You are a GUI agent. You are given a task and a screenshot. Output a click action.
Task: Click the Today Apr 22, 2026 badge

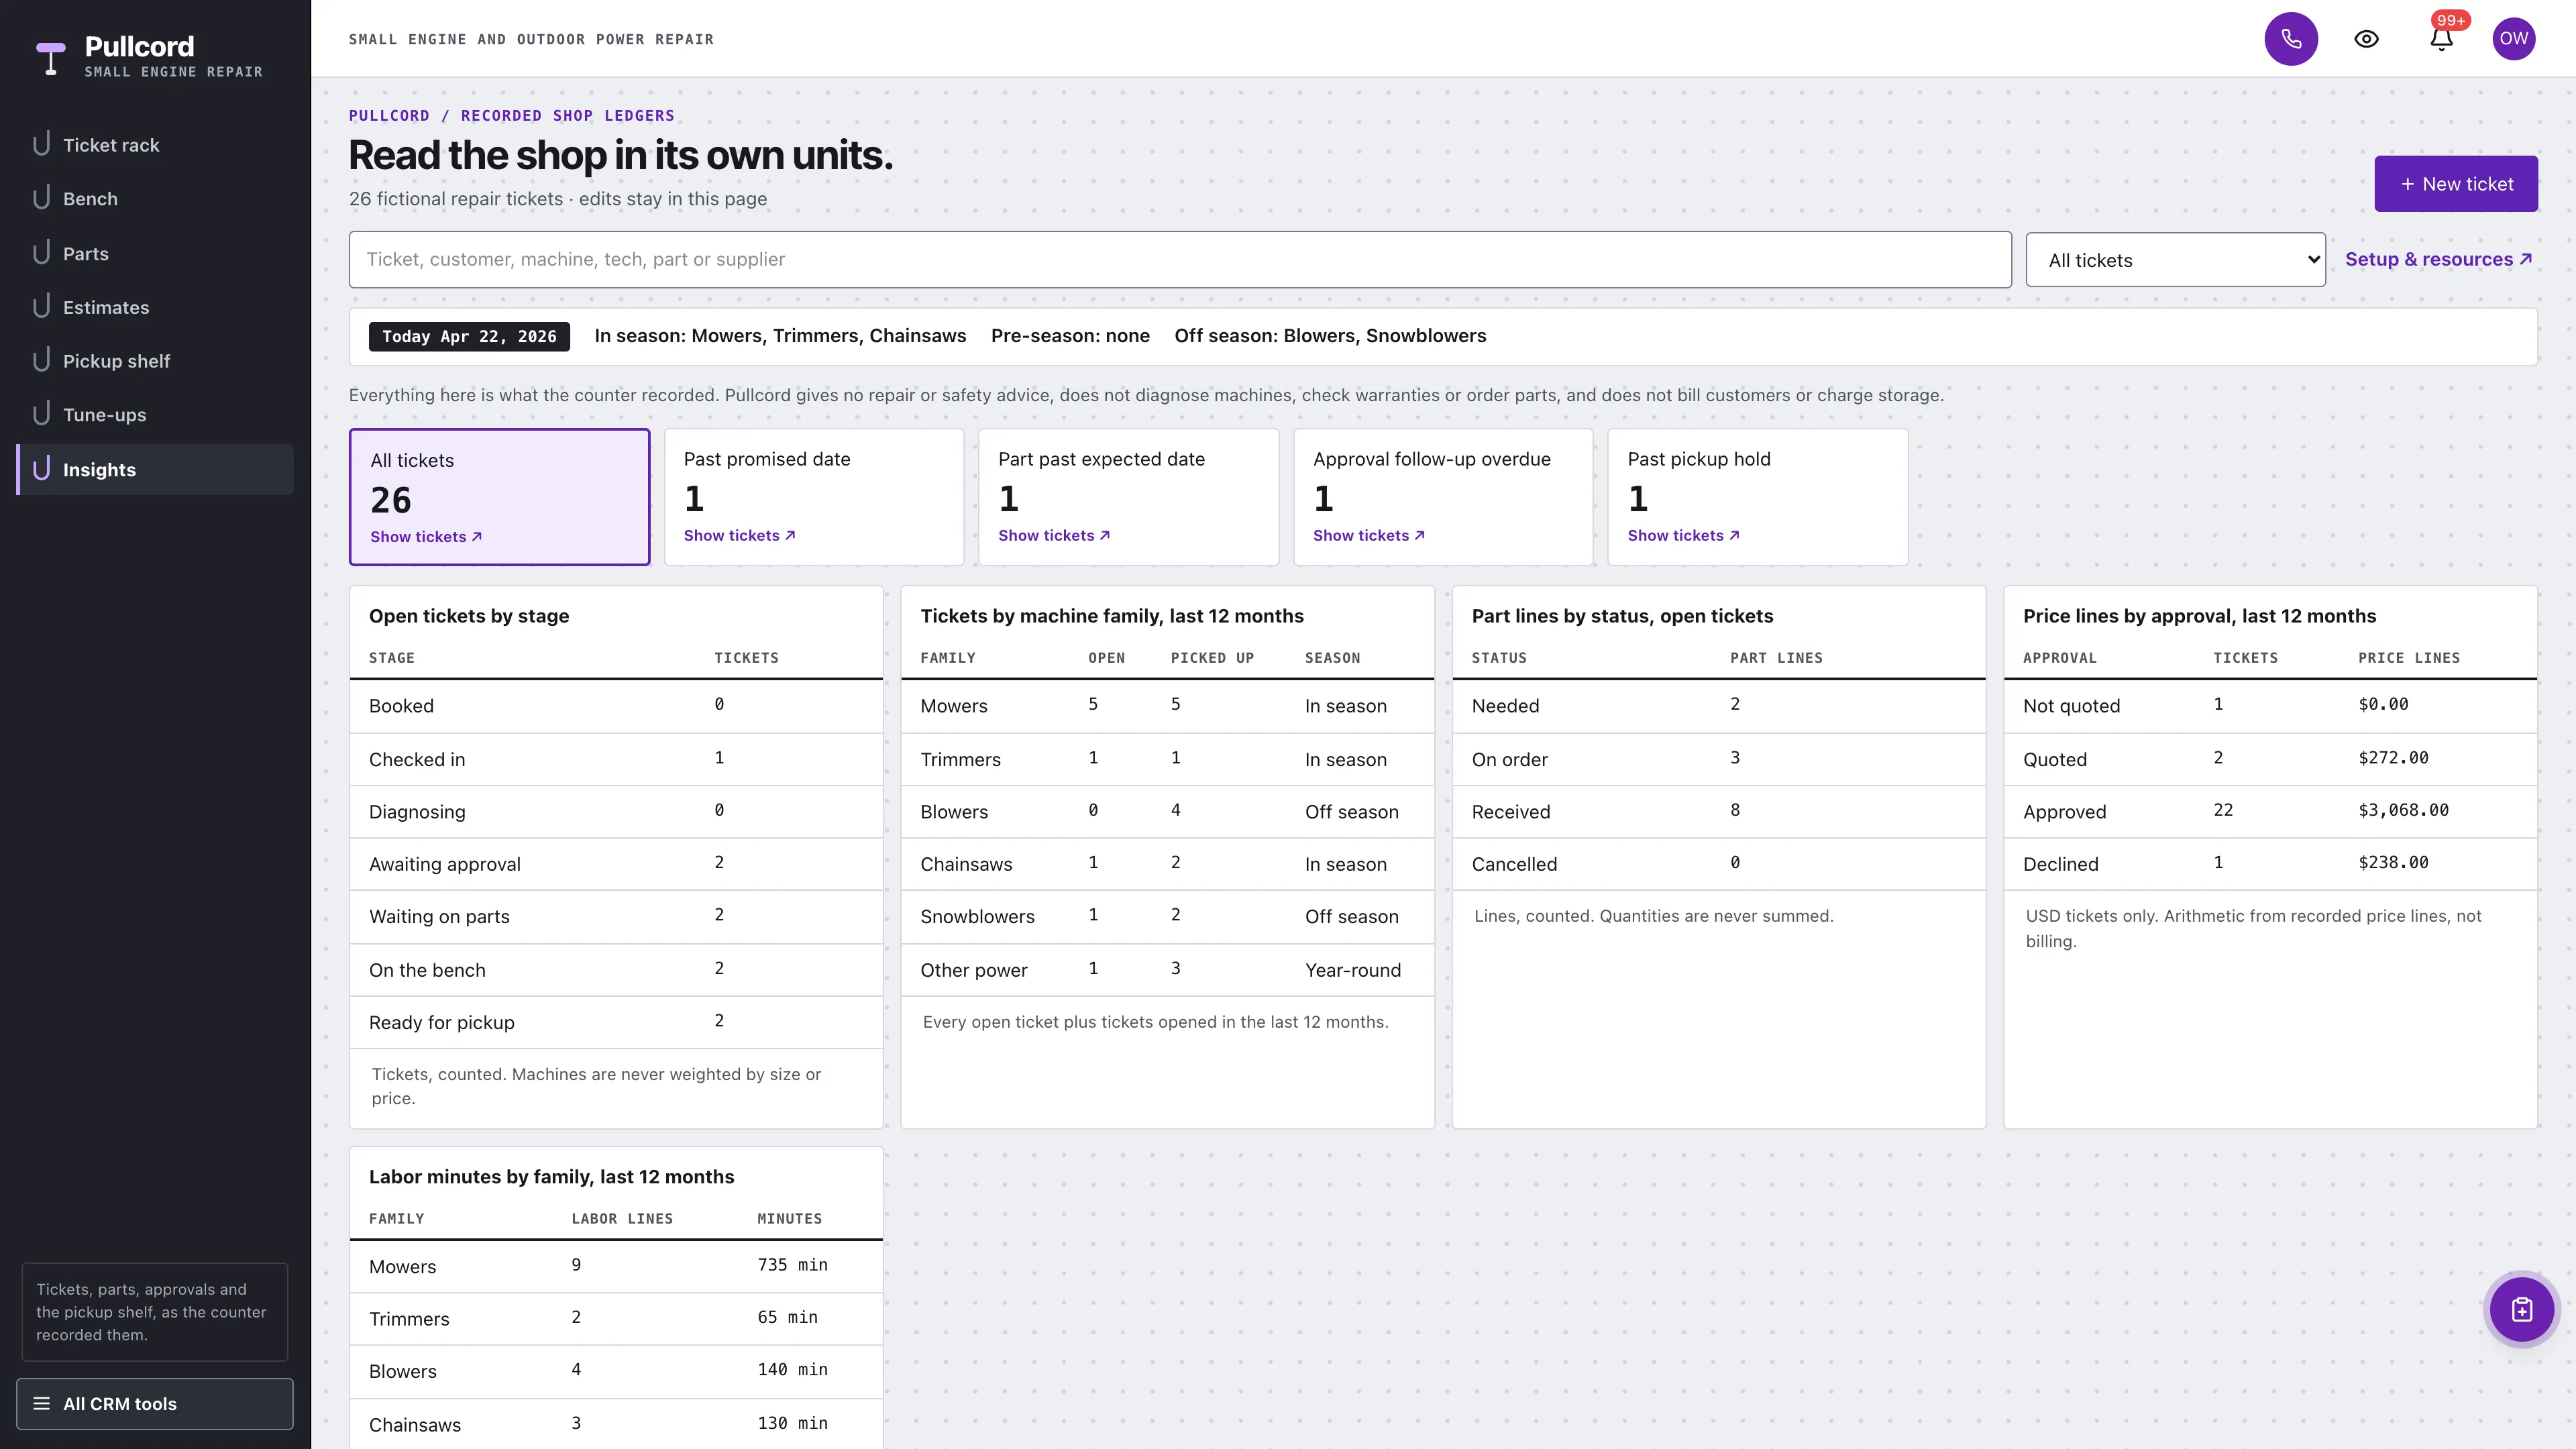point(469,337)
